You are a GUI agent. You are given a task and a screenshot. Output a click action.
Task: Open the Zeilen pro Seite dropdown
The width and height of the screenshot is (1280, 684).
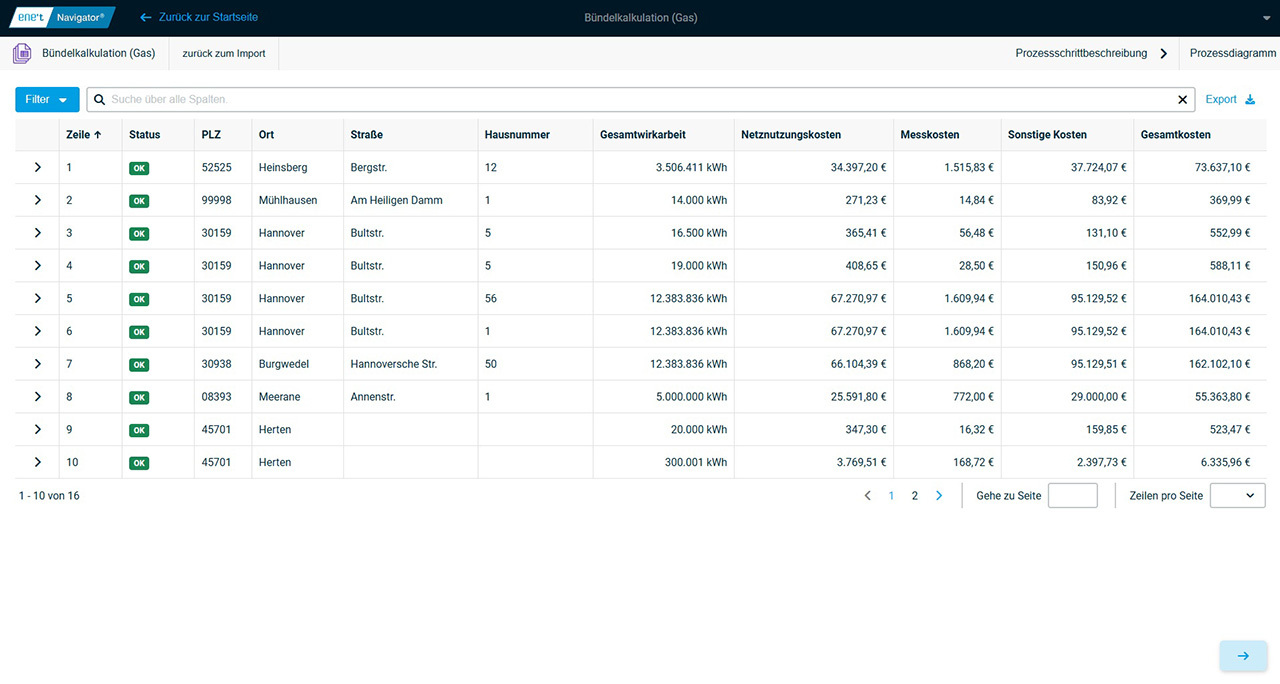(x=1237, y=496)
